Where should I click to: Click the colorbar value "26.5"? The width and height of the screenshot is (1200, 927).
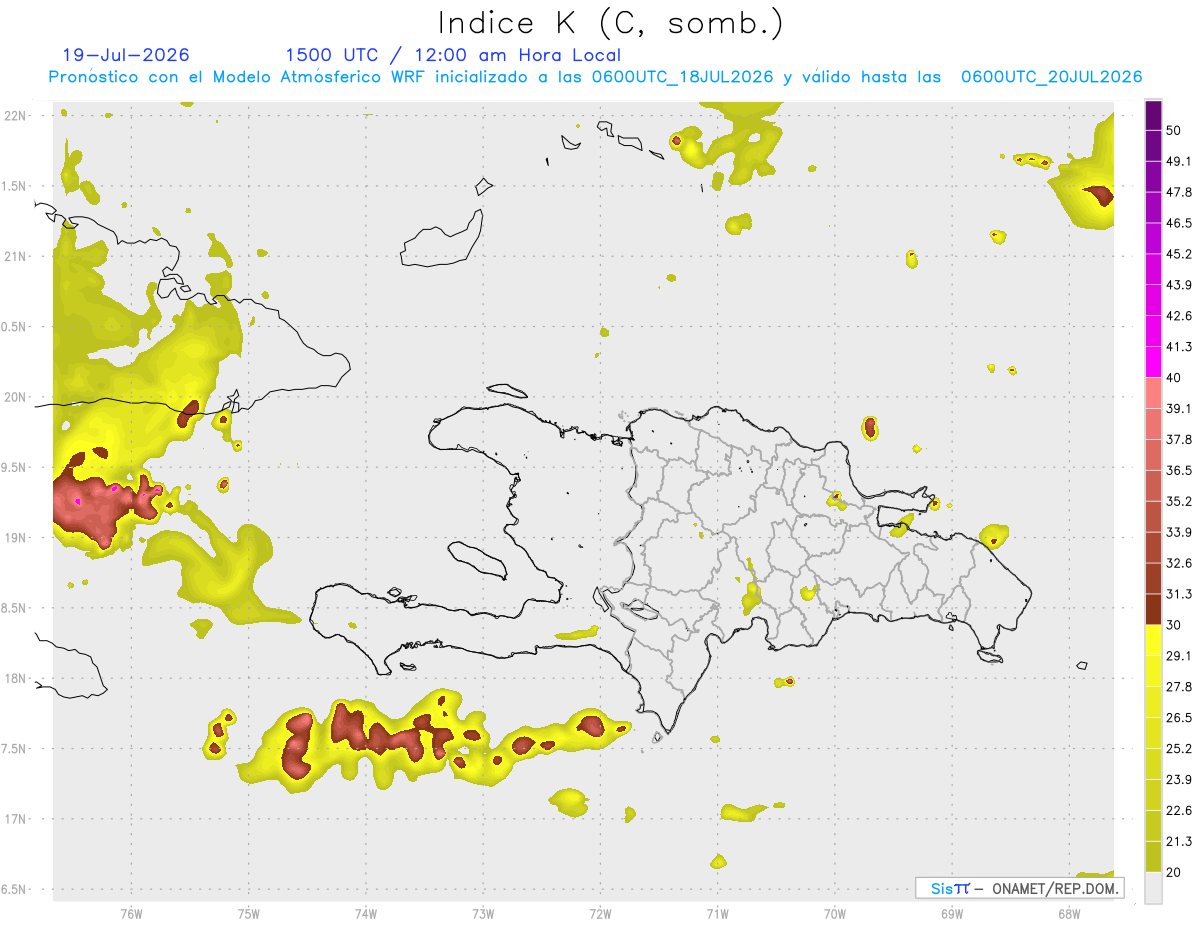1179,718
